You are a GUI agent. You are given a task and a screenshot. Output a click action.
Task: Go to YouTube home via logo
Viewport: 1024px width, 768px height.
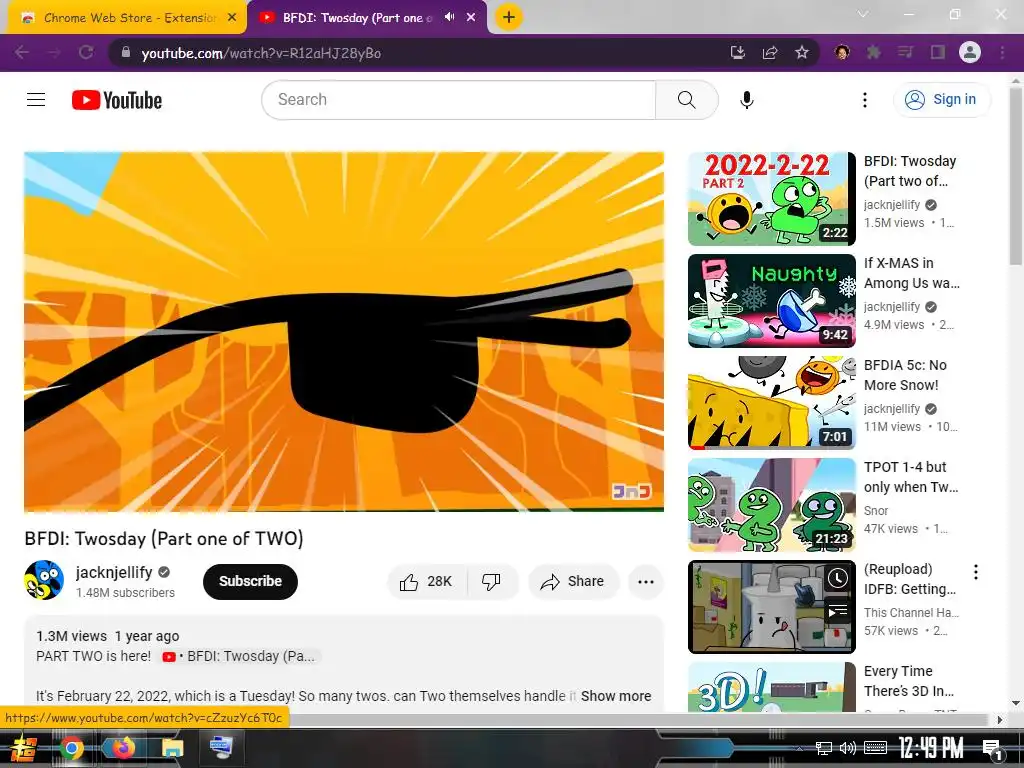(x=117, y=100)
